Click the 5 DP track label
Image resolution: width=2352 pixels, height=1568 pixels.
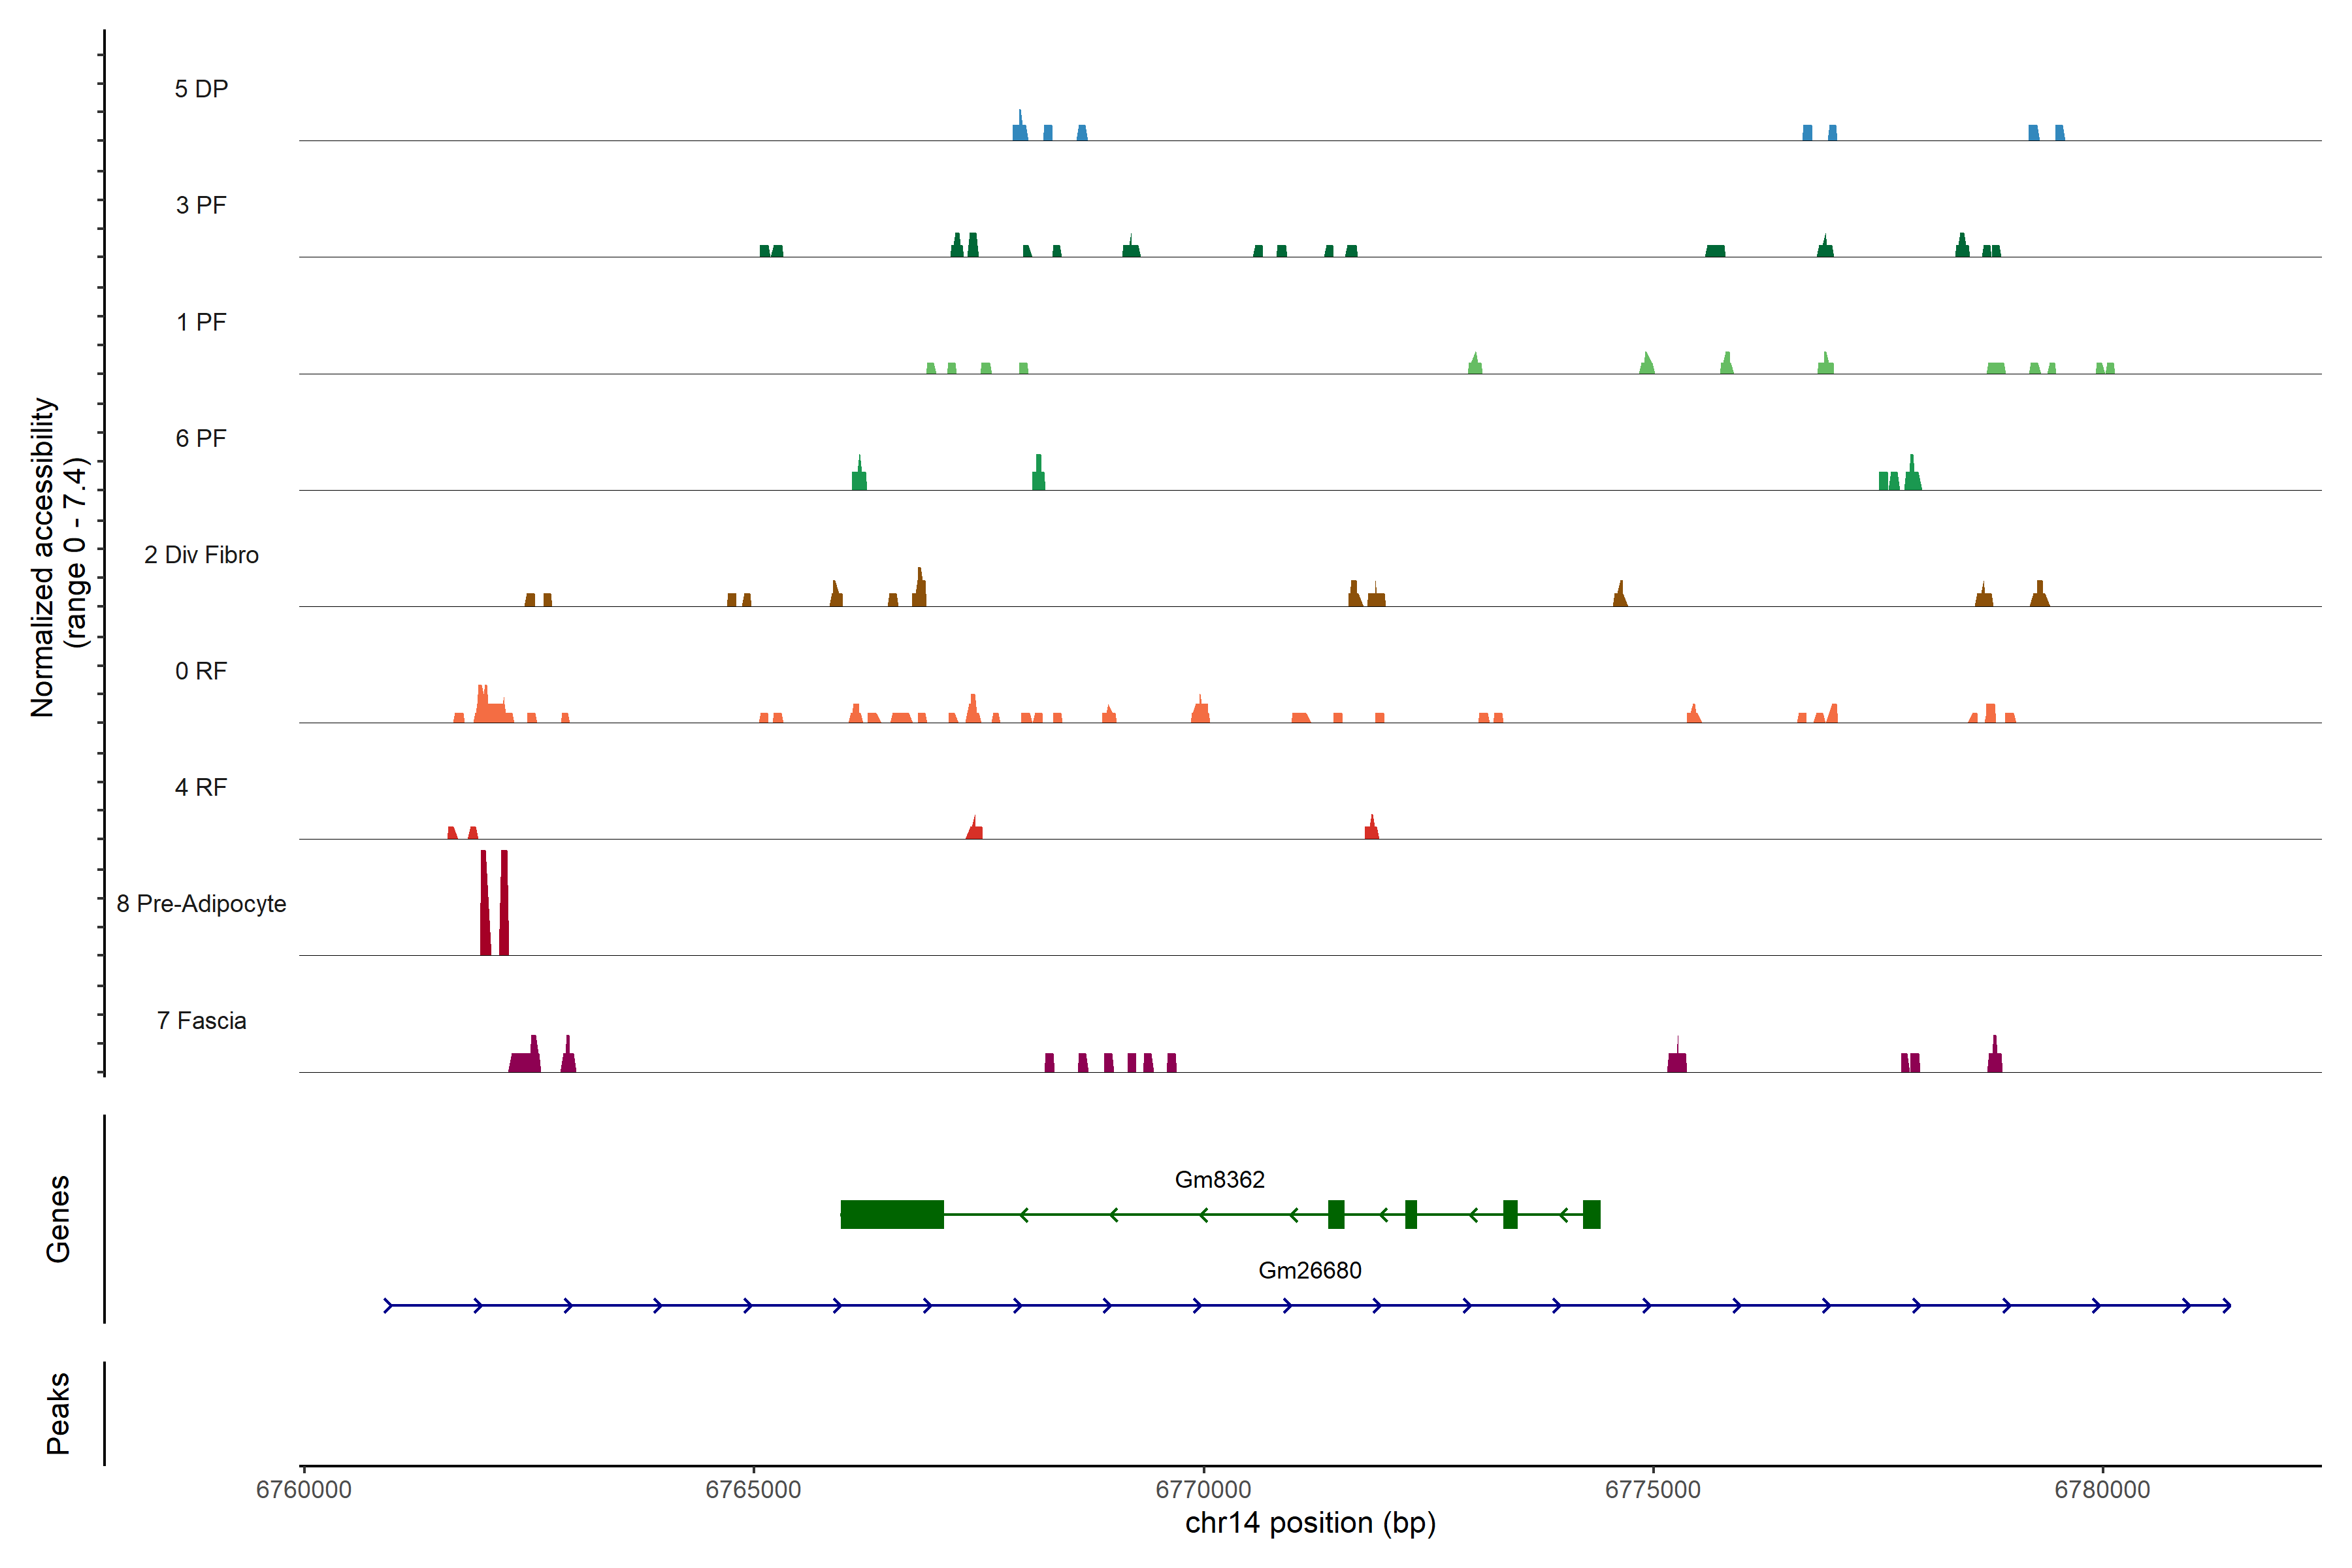click(x=201, y=89)
